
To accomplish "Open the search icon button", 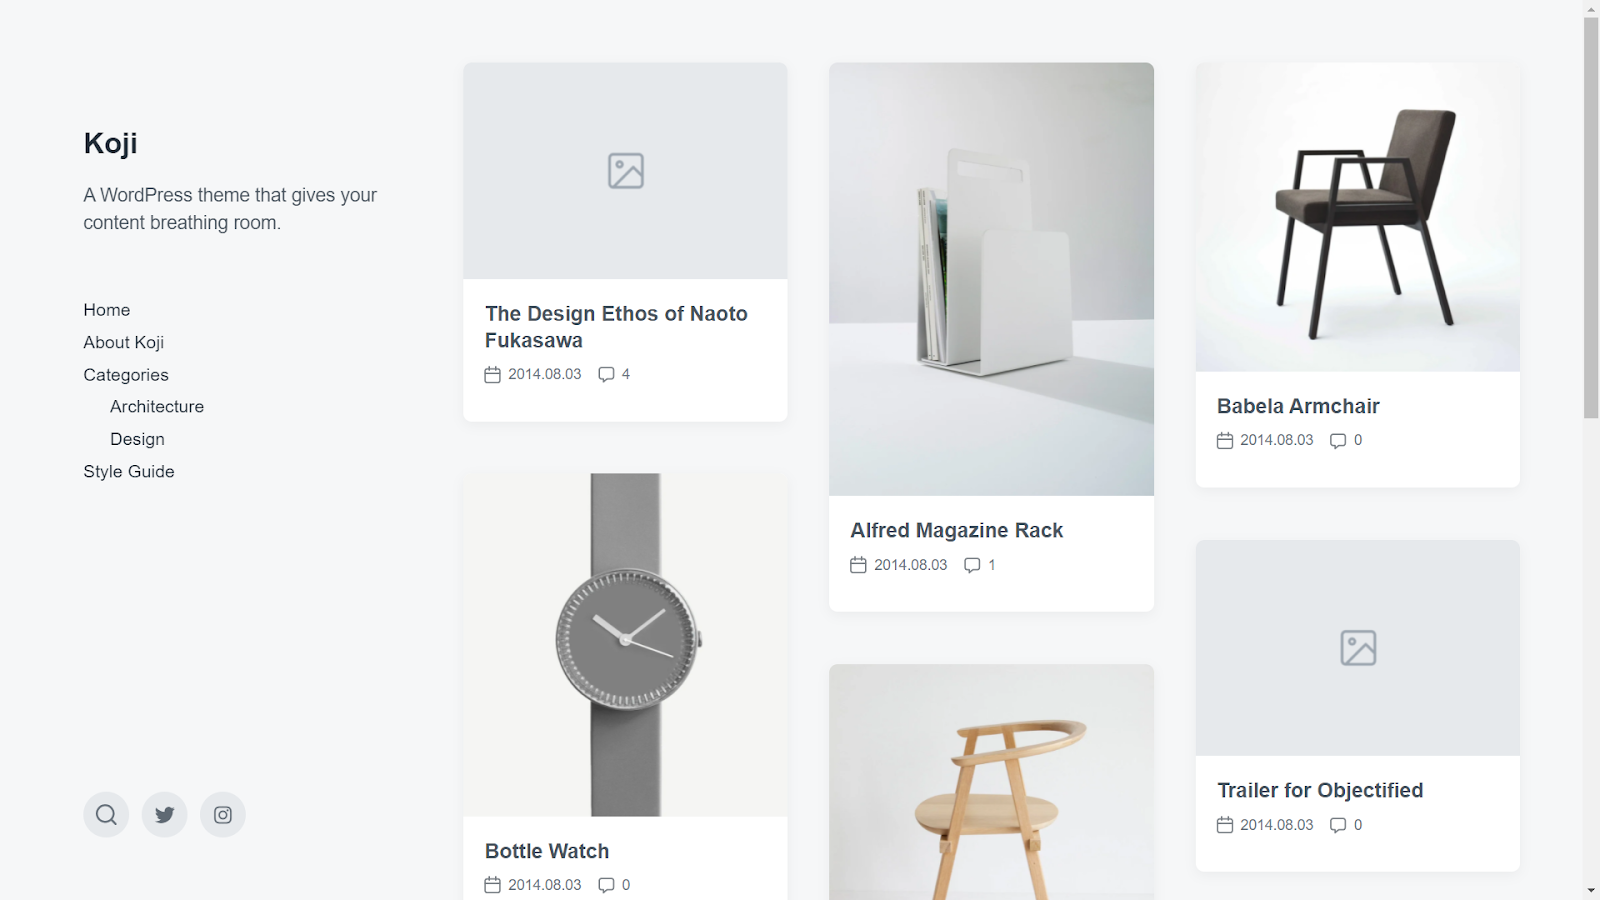I will click(106, 814).
